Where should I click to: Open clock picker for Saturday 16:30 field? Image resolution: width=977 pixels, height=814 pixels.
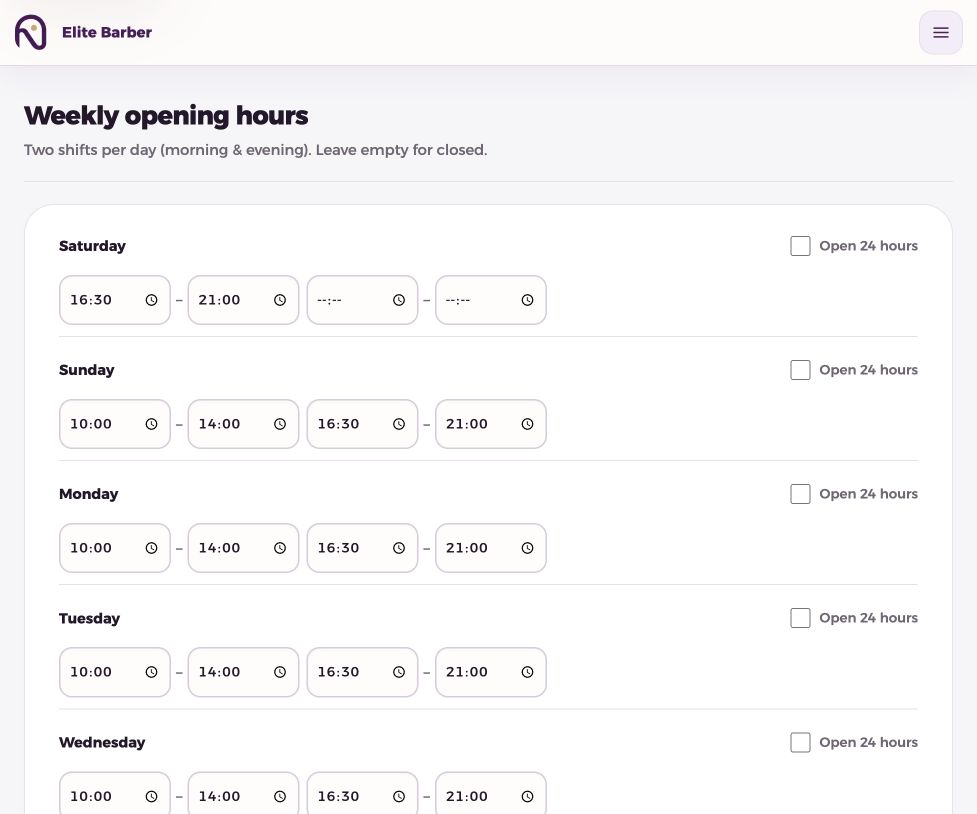151,300
